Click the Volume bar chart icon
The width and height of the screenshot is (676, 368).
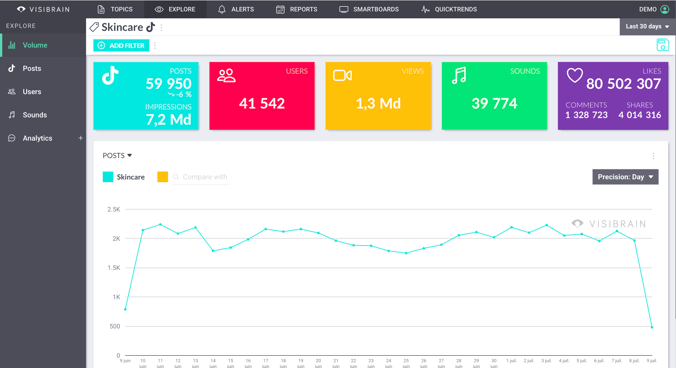[x=12, y=45]
